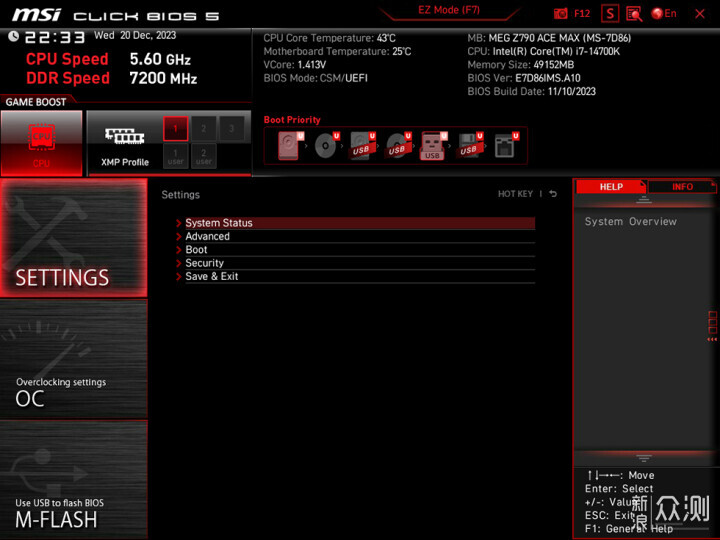Viewport: 720px width, 540px height.
Task: Select XMP user profile 1
Action: (x=175, y=156)
